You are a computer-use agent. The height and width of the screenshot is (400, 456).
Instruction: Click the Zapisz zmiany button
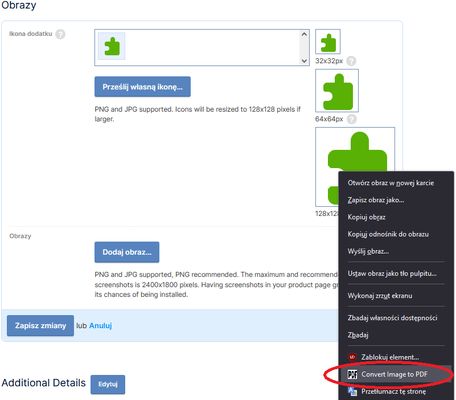[40, 325]
